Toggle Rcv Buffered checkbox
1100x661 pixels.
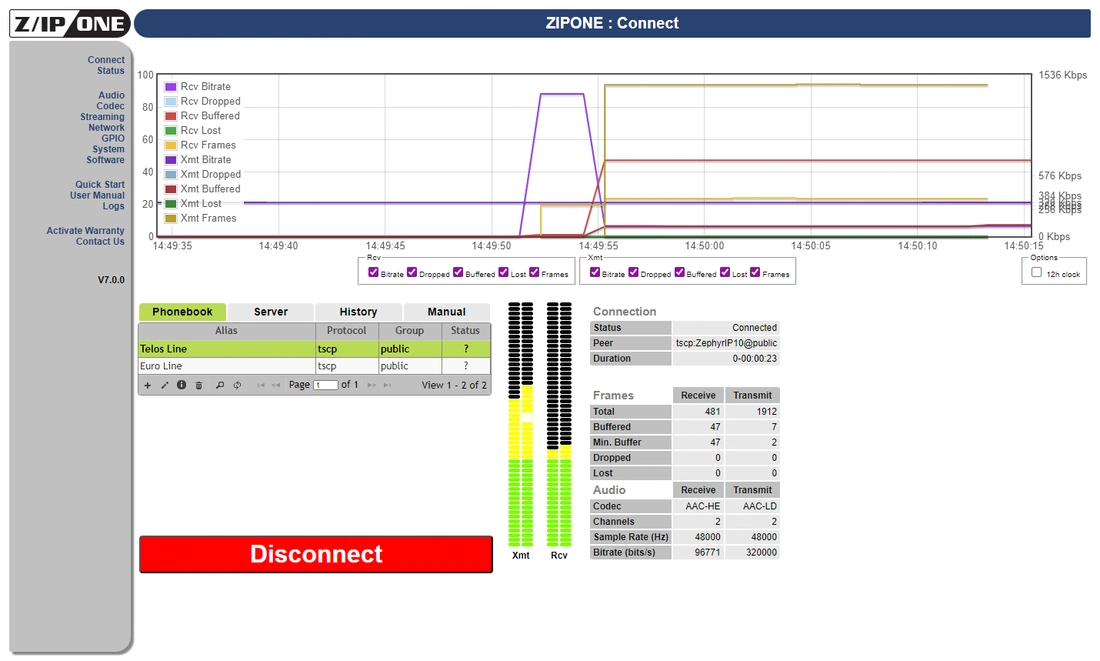[458, 272]
